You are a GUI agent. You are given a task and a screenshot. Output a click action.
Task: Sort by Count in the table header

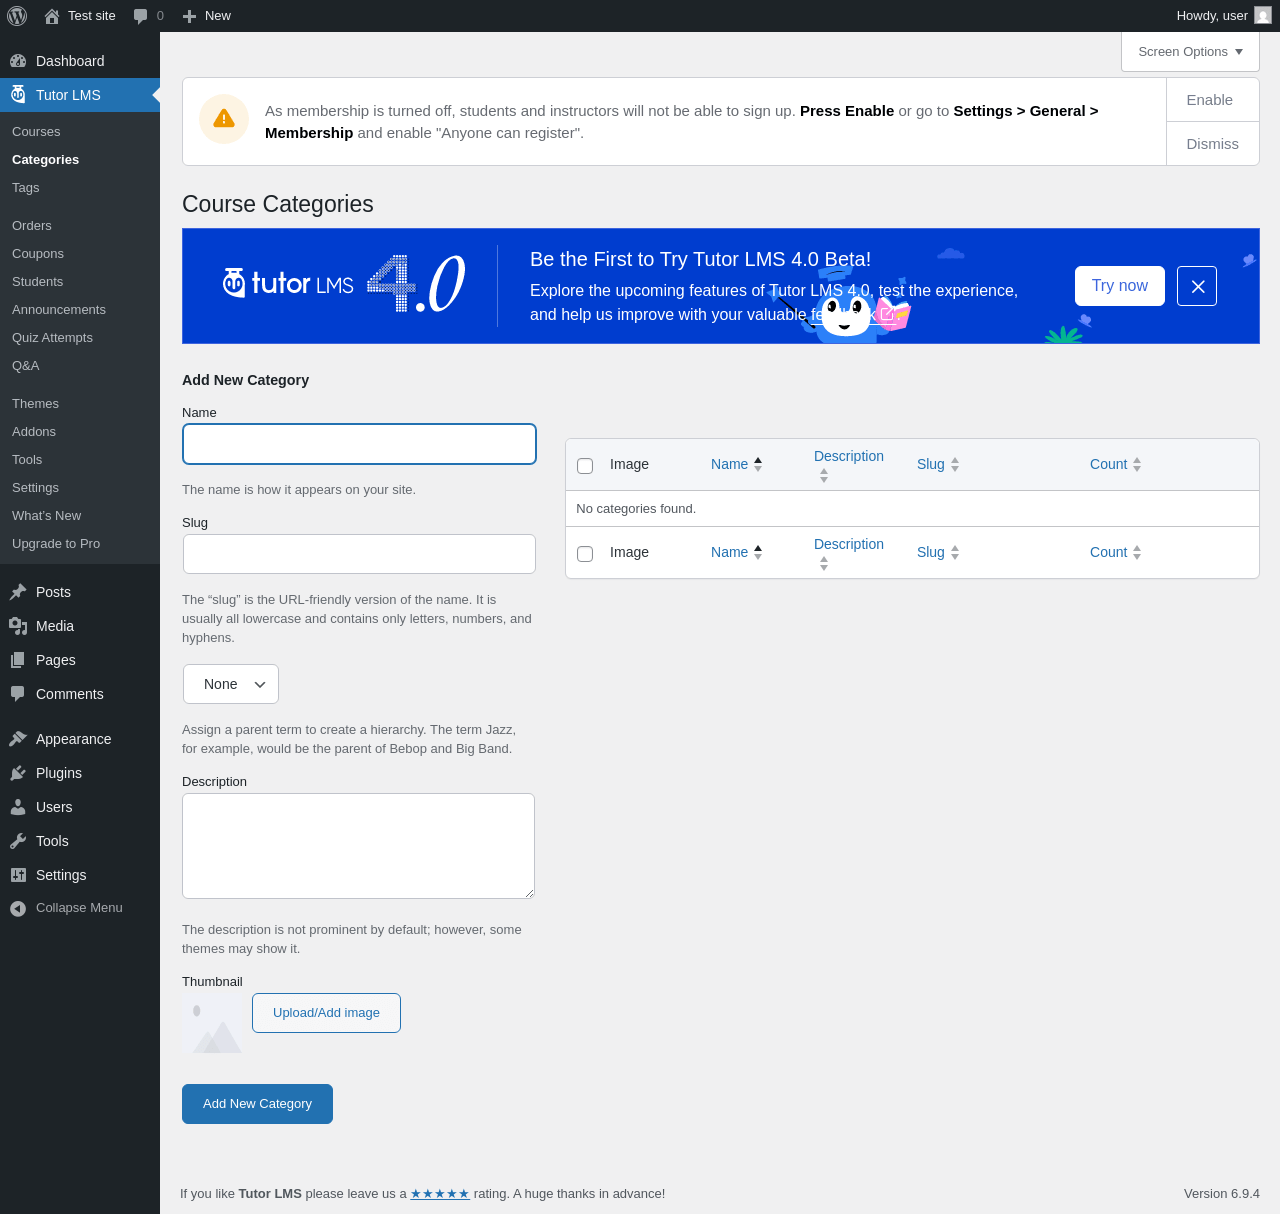point(1115,464)
